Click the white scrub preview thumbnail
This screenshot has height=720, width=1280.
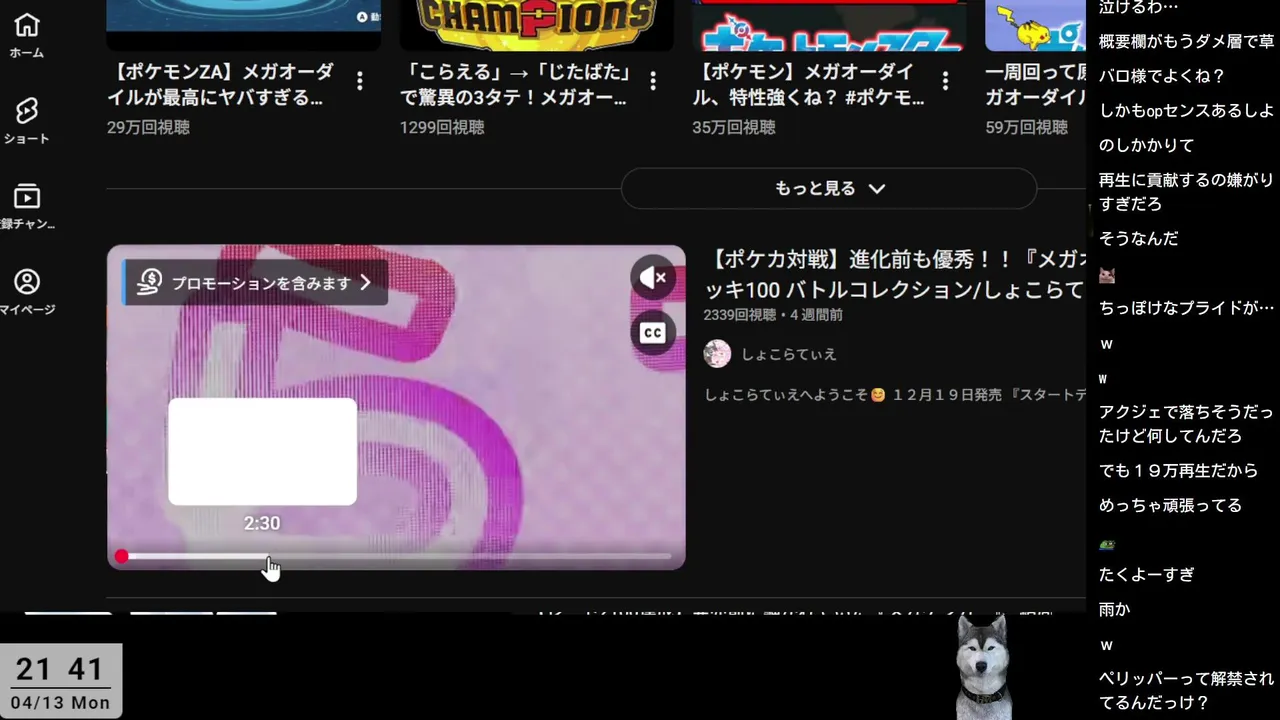(262, 451)
